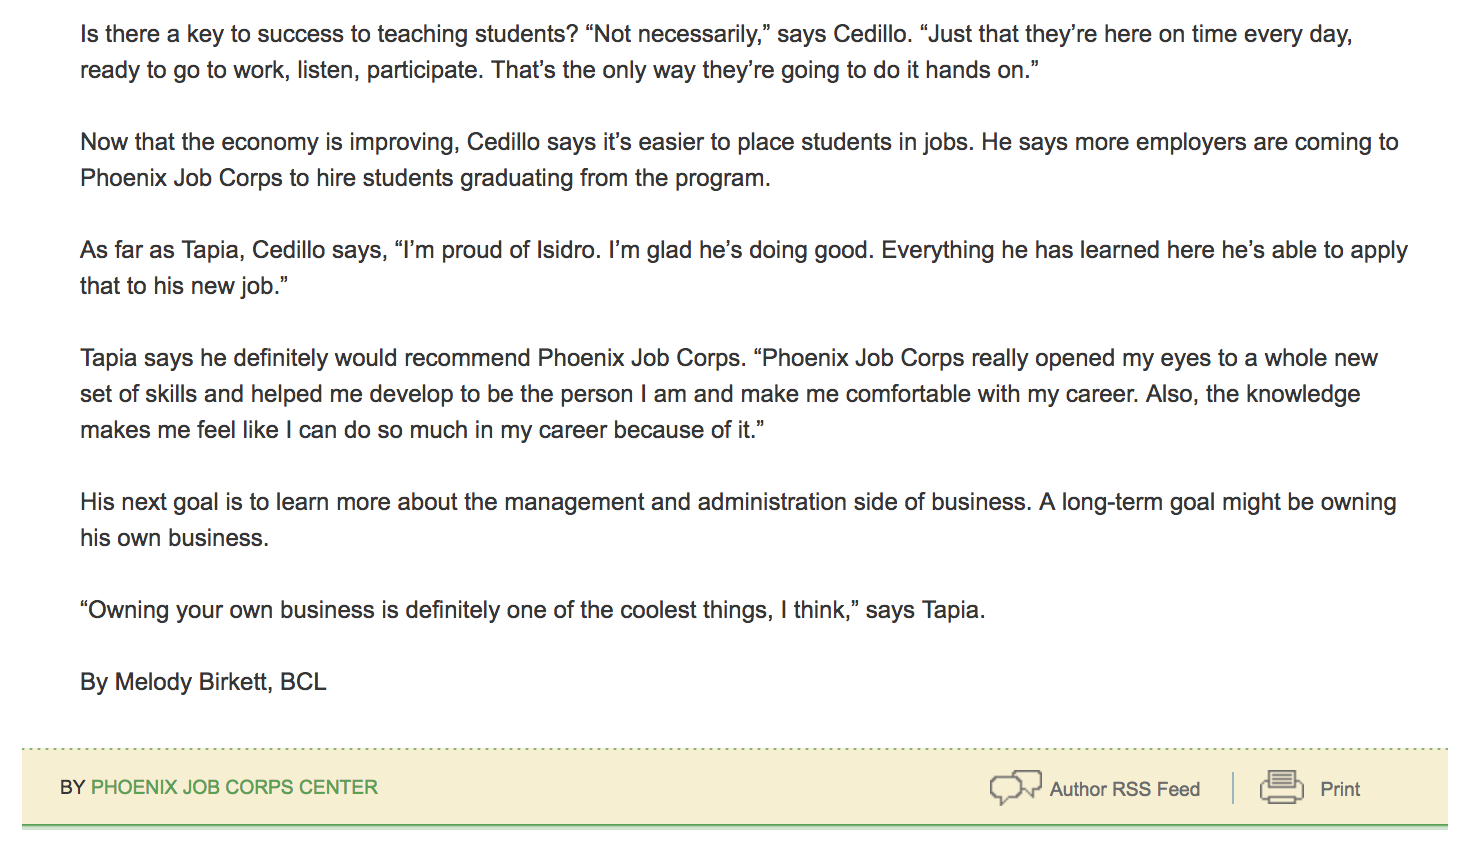Click the Author RSS Feed speech bubble icon
The height and width of the screenshot is (844, 1458).
point(1015,788)
